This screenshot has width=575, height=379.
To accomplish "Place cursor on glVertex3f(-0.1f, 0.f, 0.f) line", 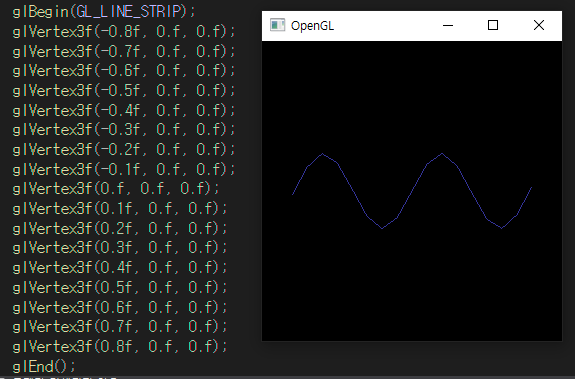I will click(x=124, y=170).
